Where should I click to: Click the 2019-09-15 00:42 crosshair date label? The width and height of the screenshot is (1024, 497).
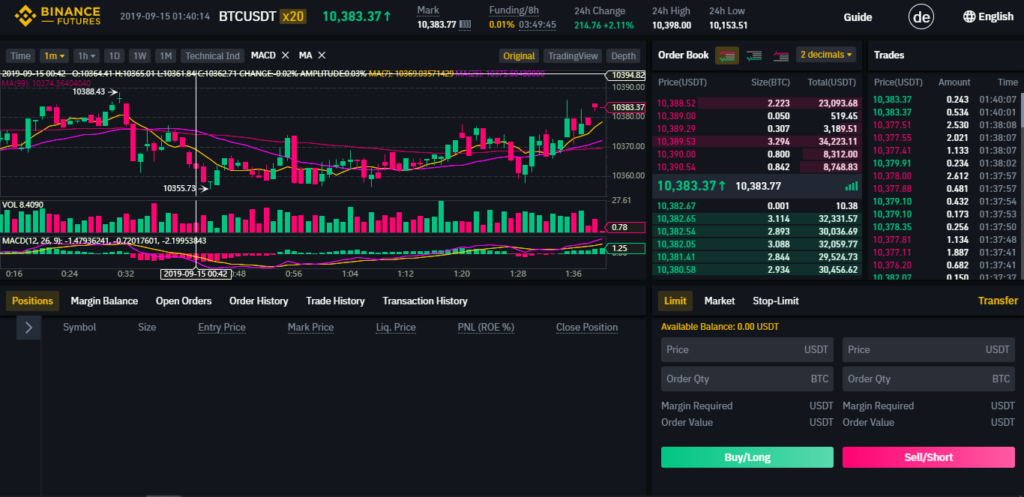[196, 274]
